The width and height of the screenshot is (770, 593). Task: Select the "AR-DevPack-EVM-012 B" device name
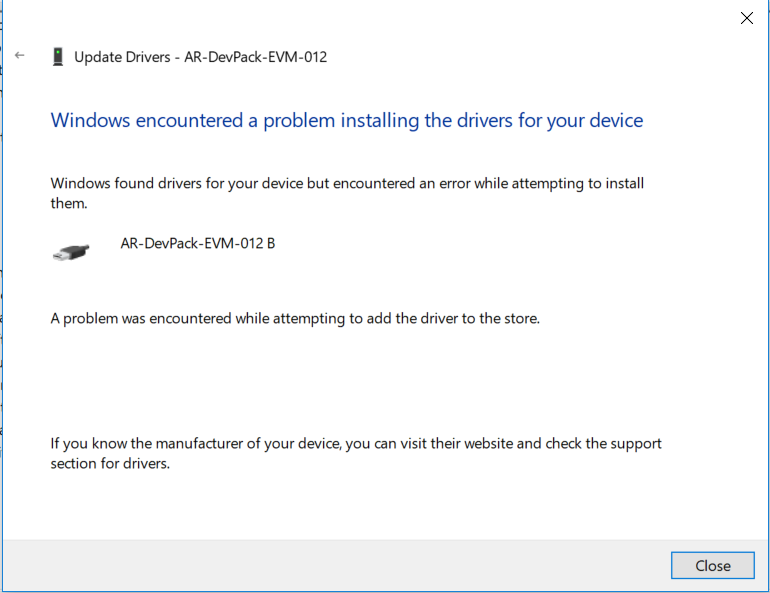[197, 243]
